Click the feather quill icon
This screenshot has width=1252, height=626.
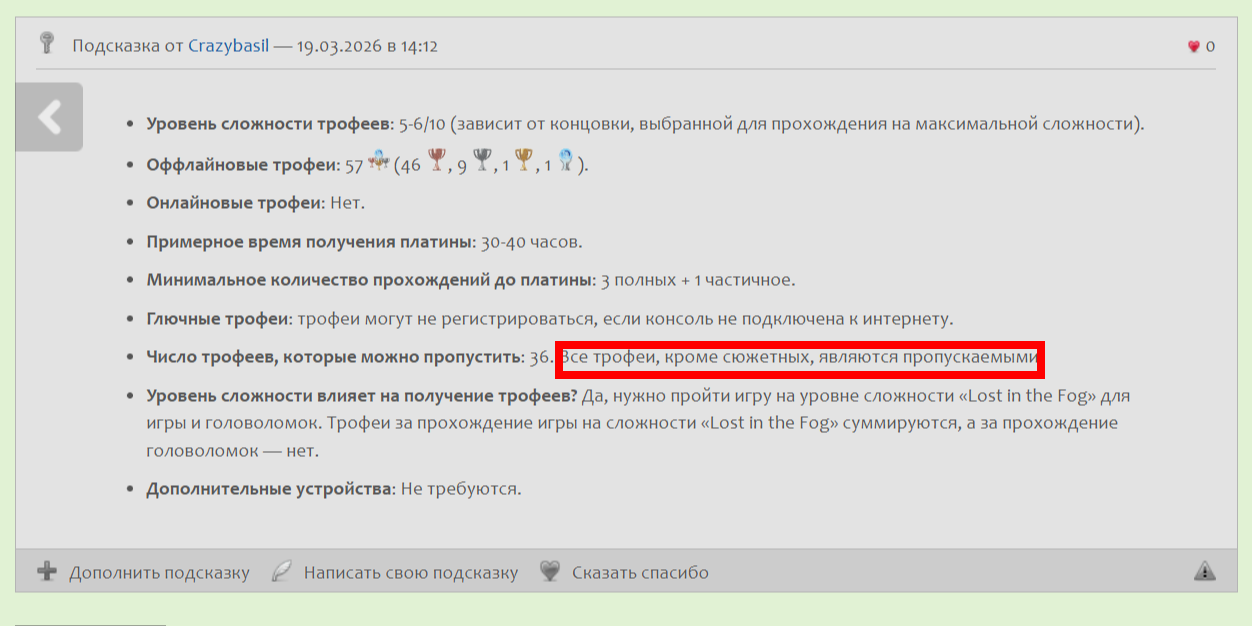(x=283, y=572)
